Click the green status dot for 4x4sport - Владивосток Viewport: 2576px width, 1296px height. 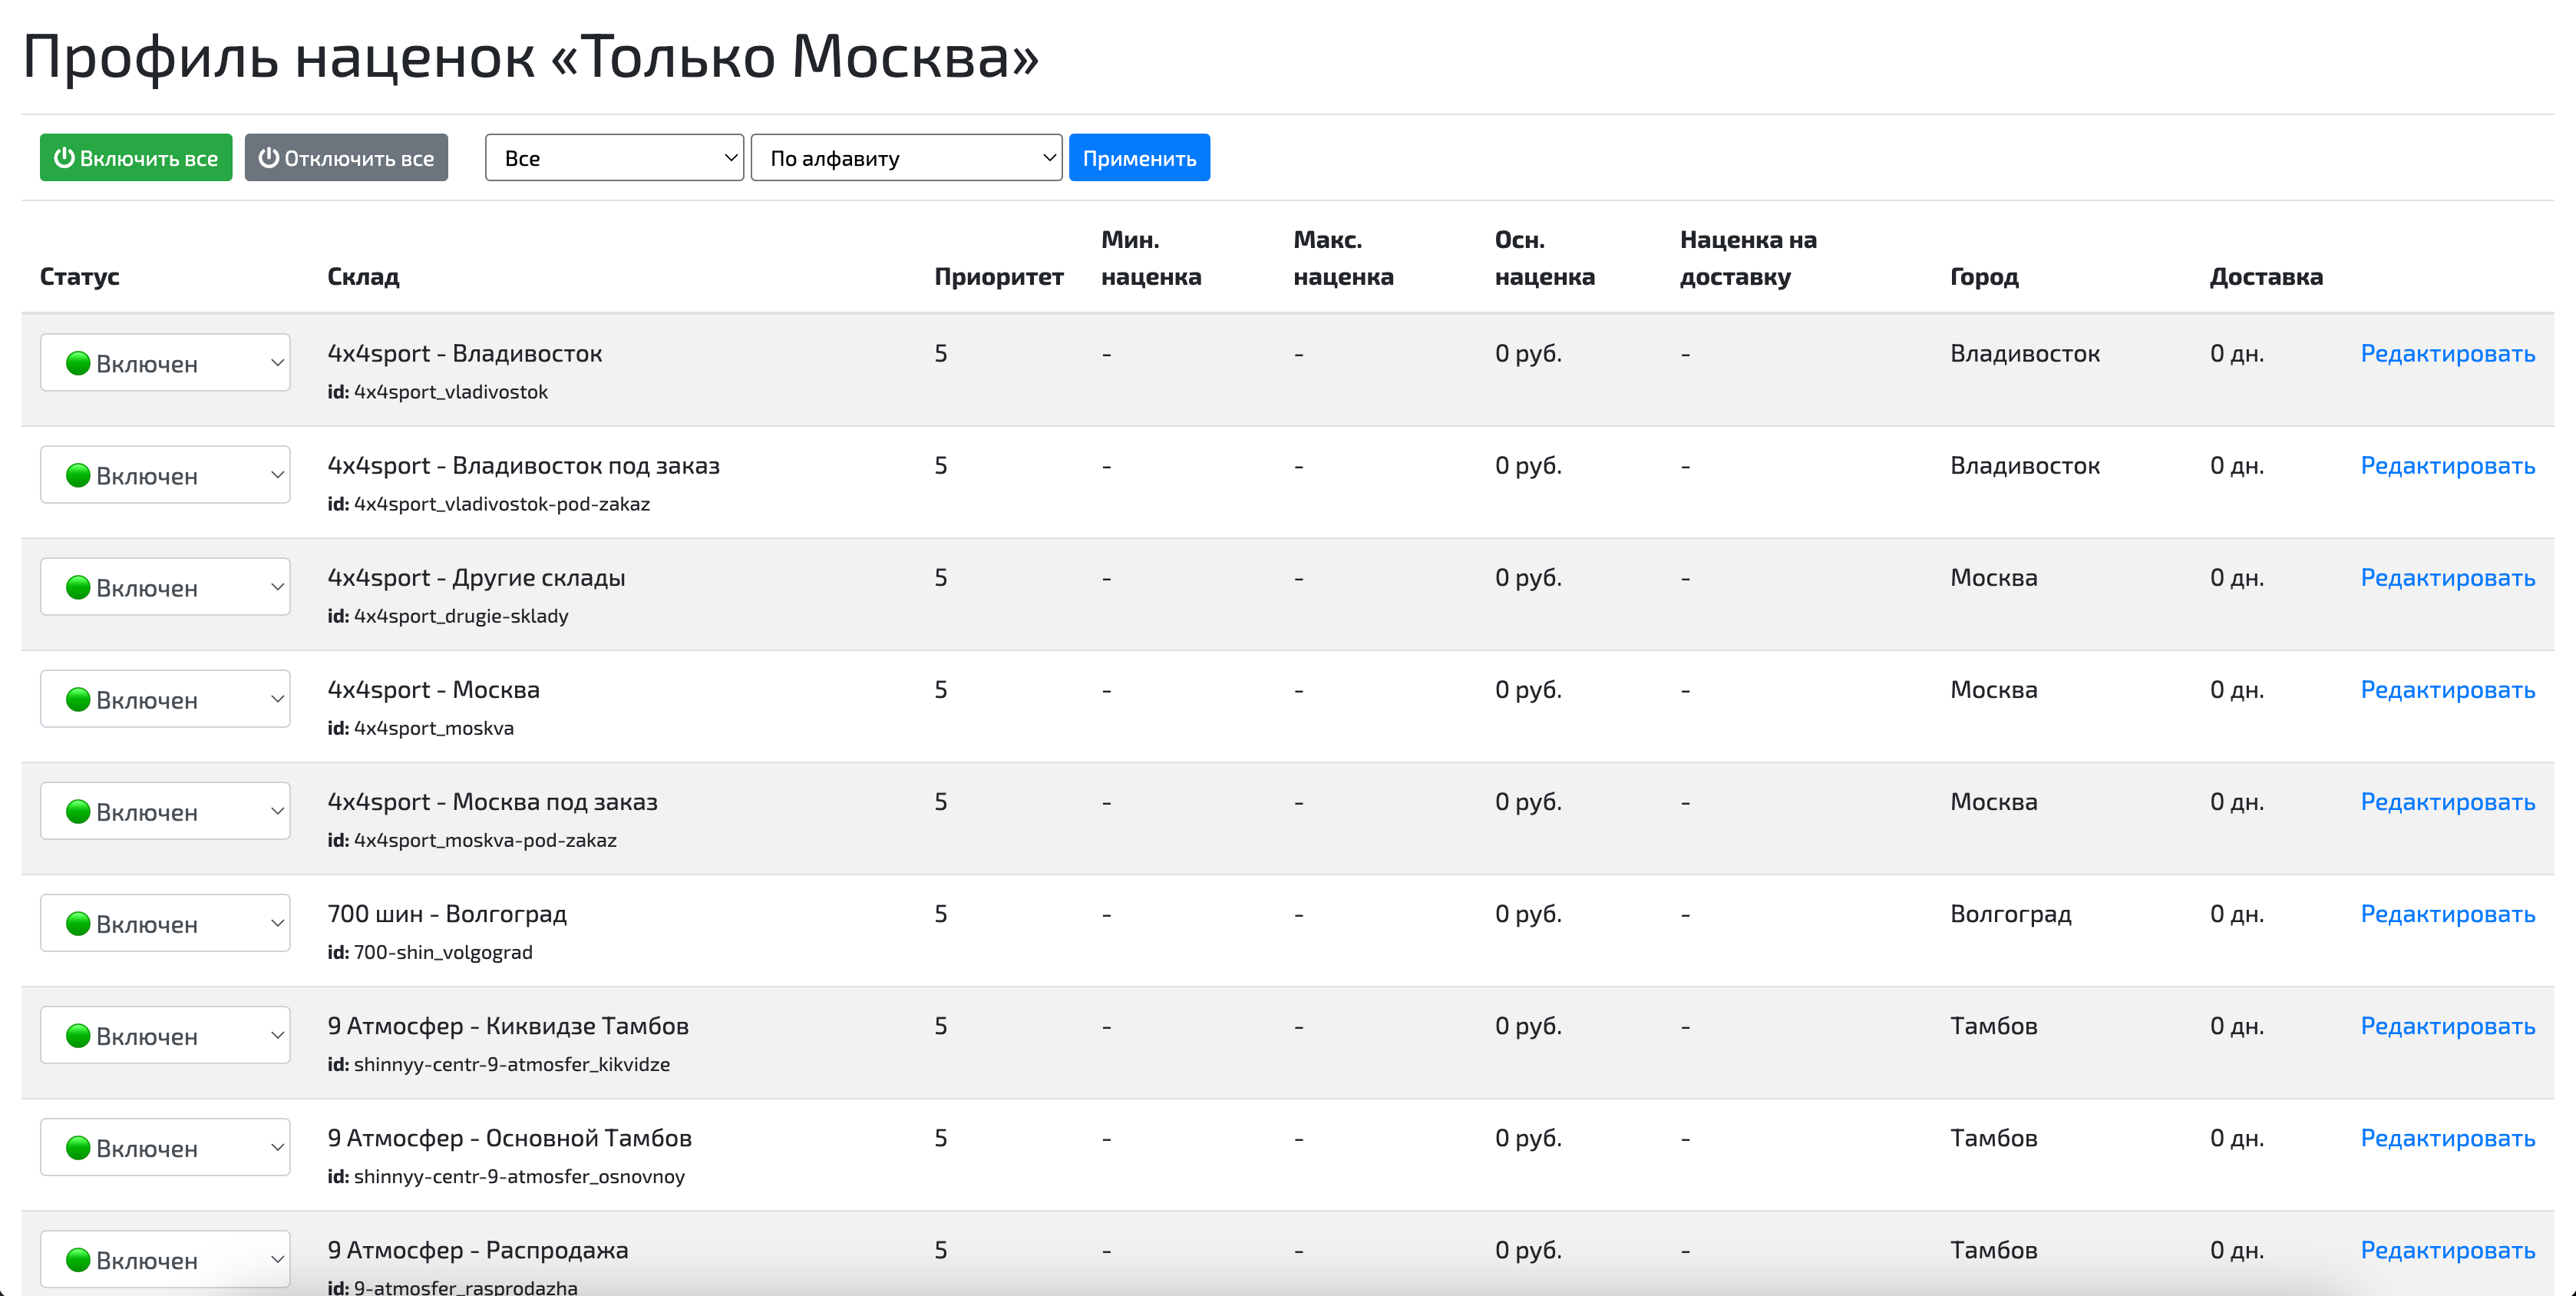pyautogui.click(x=80, y=362)
